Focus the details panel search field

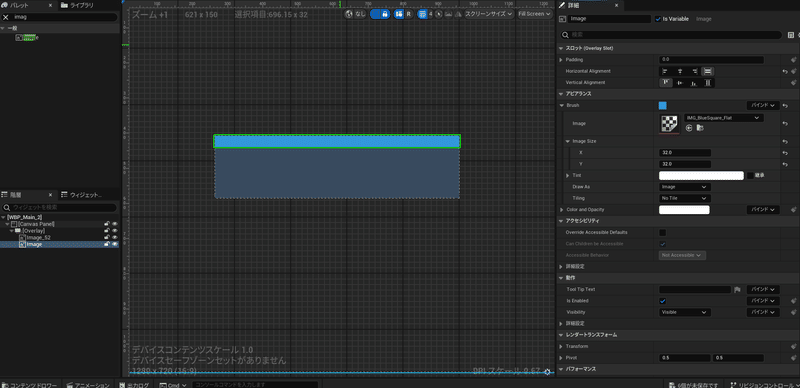tap(671, 35)
